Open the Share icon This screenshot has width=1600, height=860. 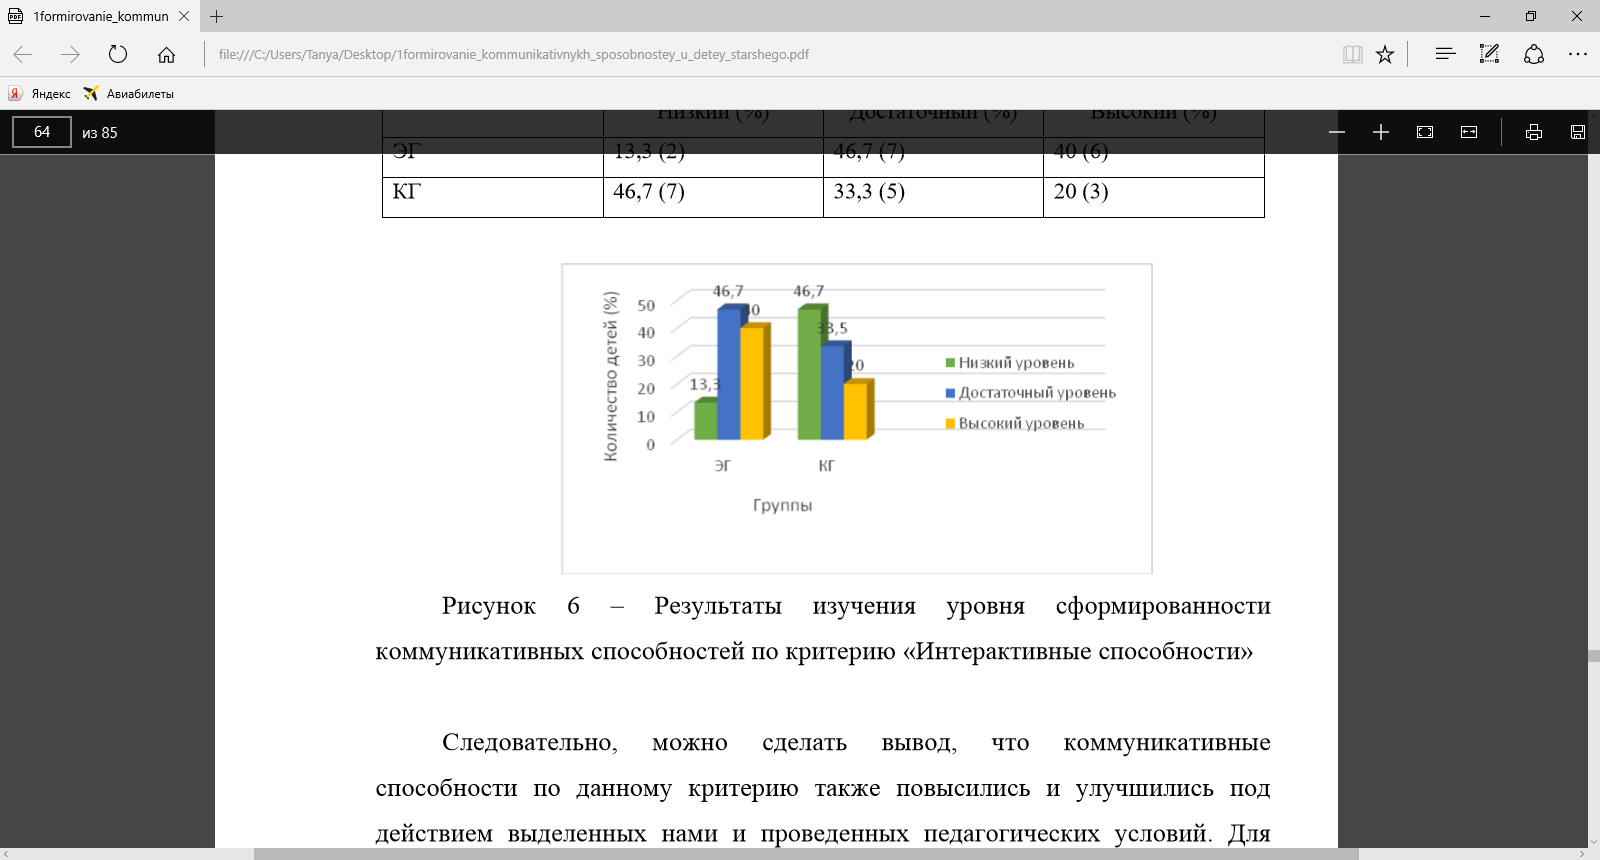tap(1534, 54)
